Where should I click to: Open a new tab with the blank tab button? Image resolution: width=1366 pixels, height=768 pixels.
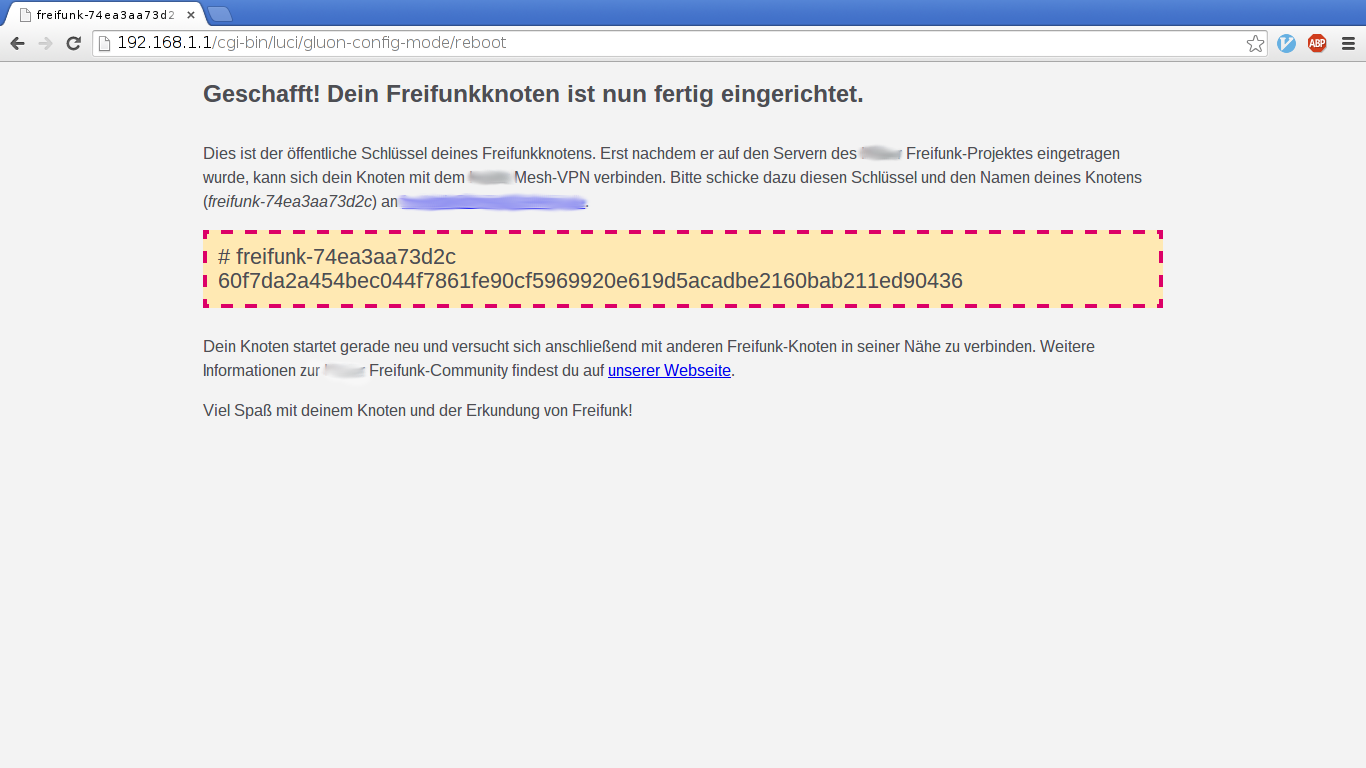[x=220, y=14]
